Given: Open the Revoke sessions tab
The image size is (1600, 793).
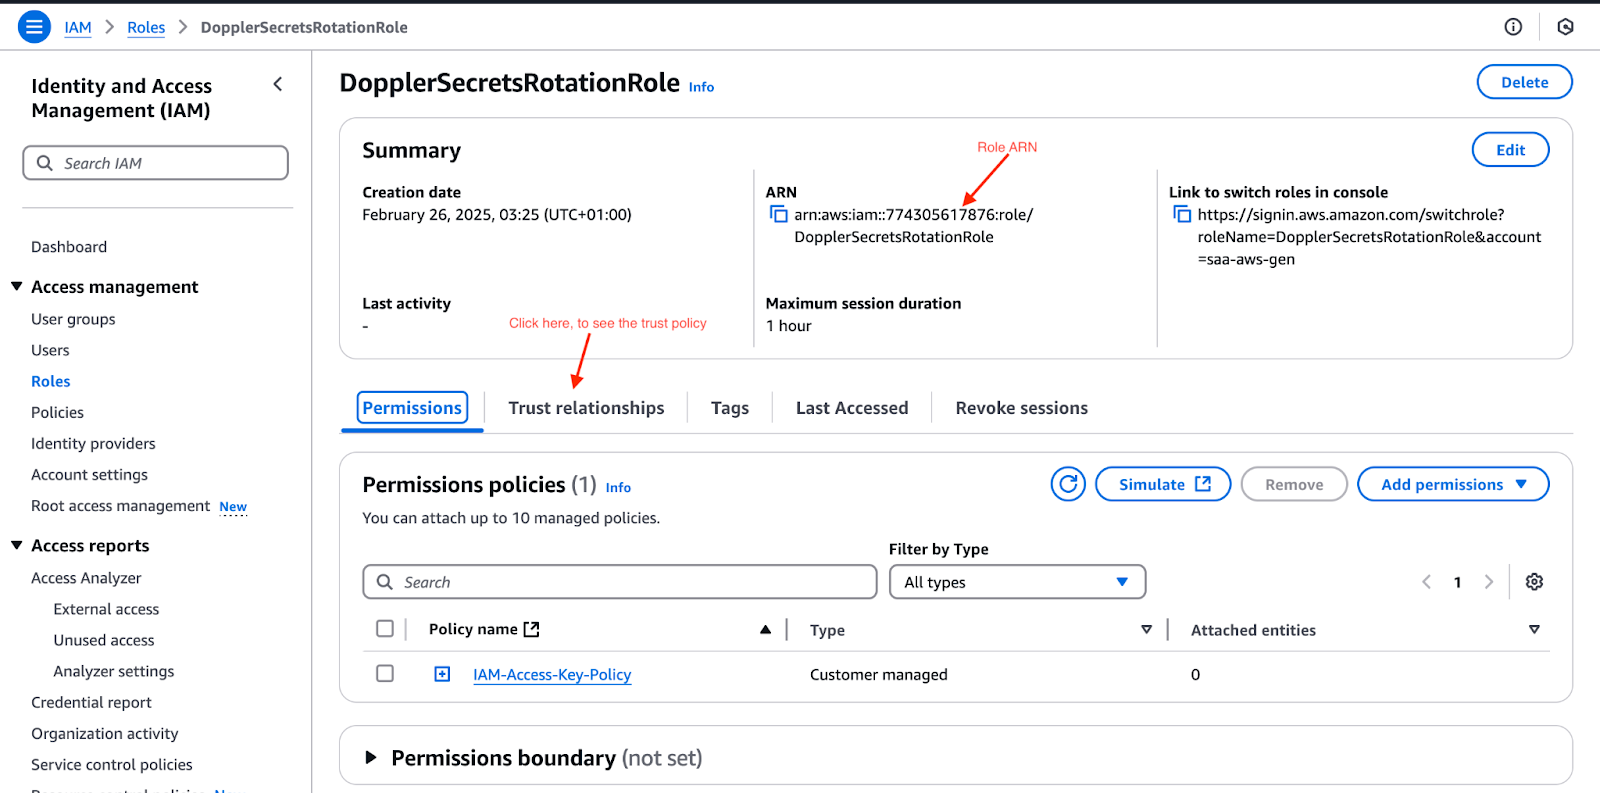Looking at the screenshot, I should tap(1021, 408).
